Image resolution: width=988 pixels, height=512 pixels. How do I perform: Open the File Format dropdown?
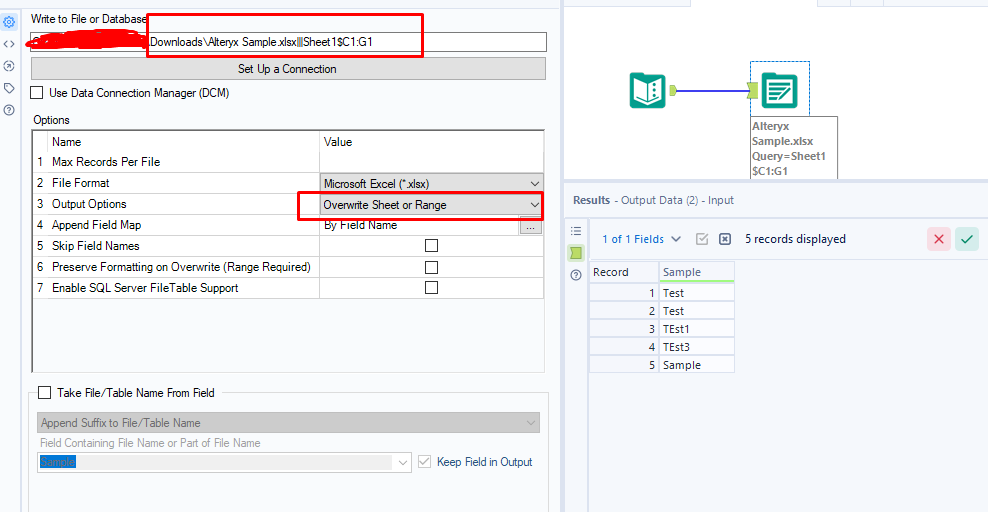[x=432, y=183]
